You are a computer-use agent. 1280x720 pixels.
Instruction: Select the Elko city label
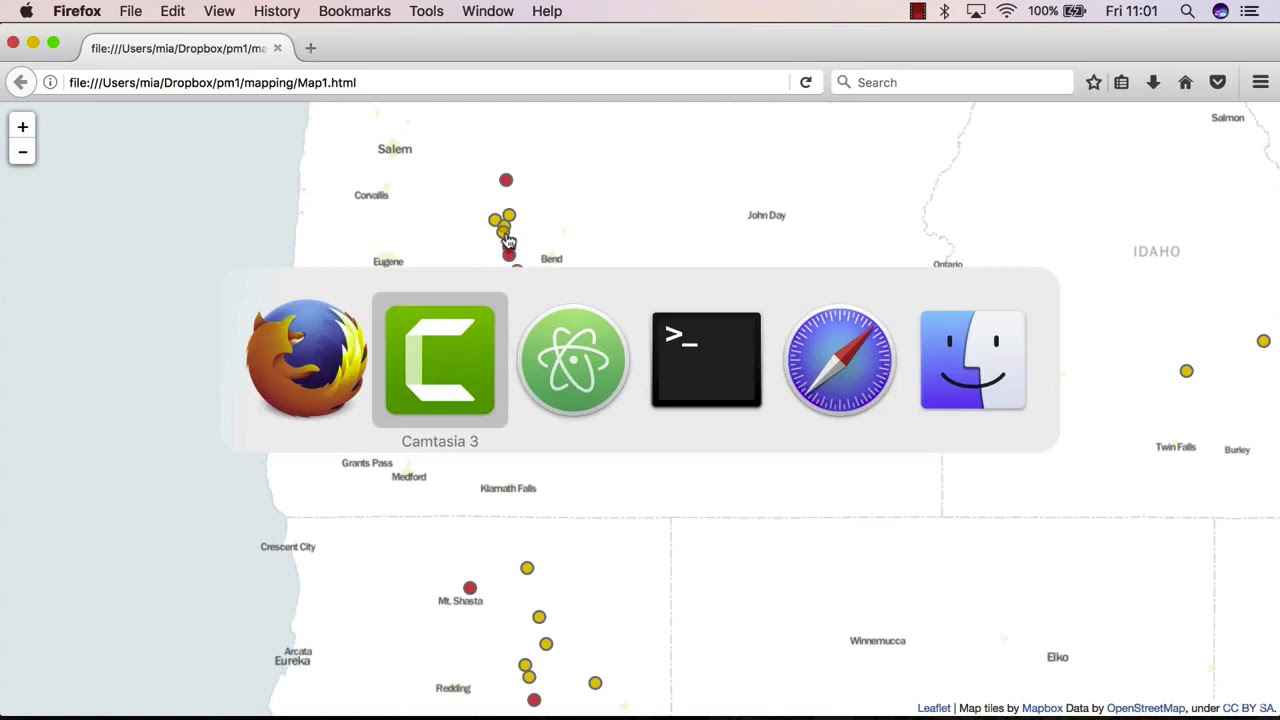click(1058, 657)
